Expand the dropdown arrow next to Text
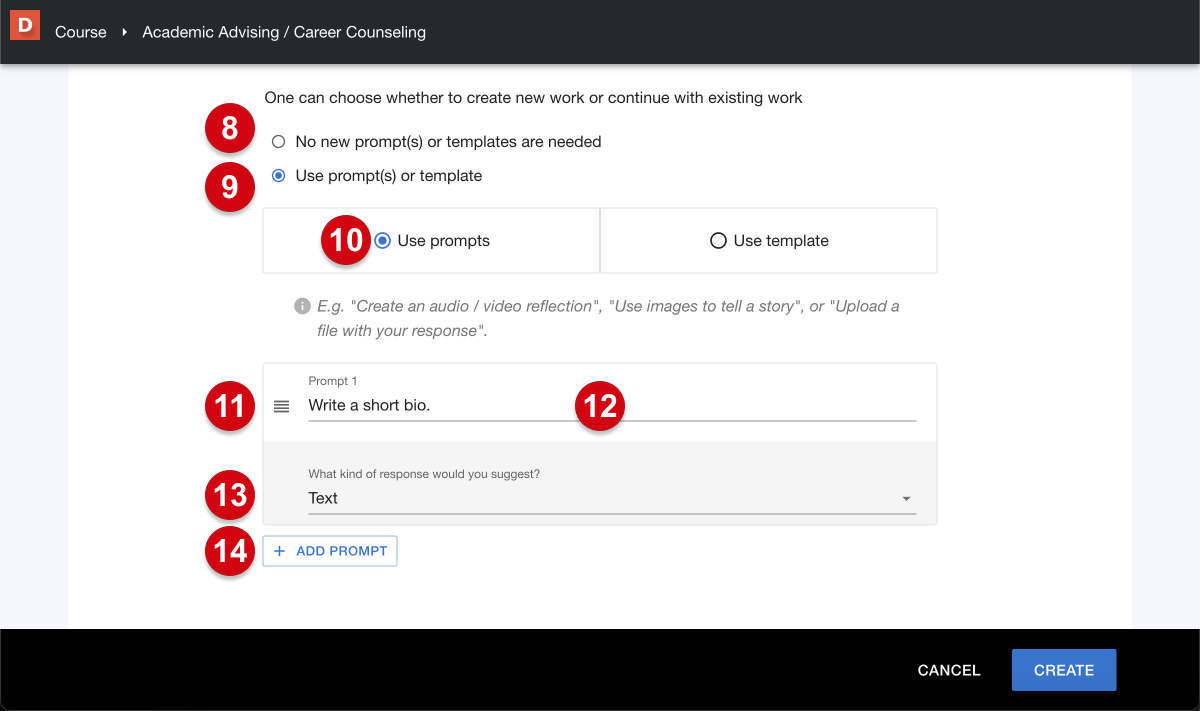The height and width of the screenshot is (711, 1200). point(906,497)
